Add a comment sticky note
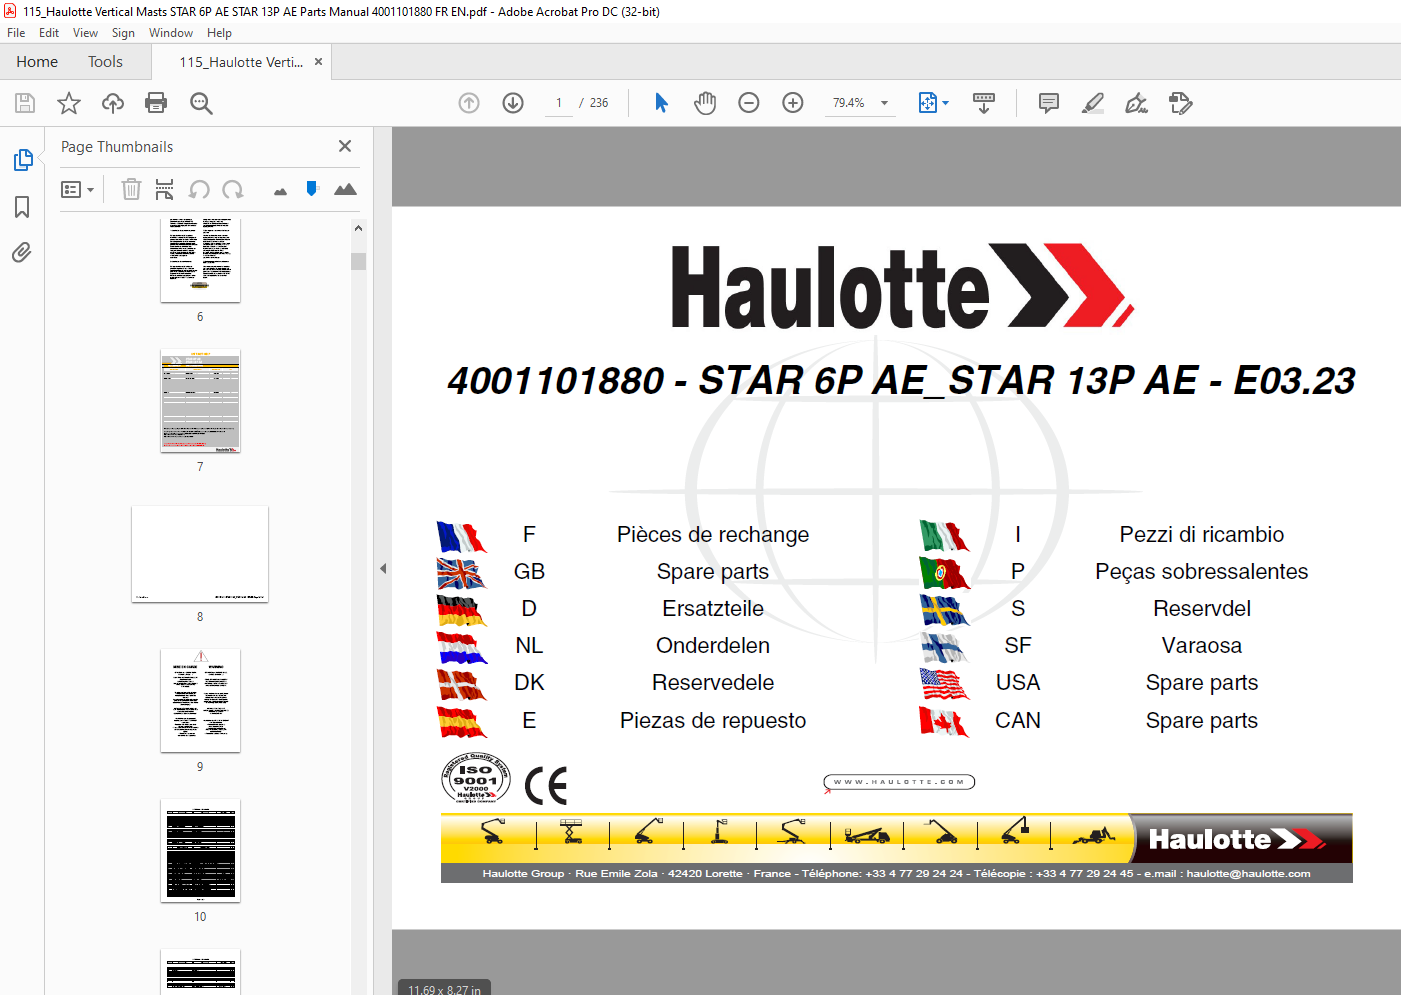Image resolution: width=1401 pixels, height=995 pixels. click(1049, 103)
